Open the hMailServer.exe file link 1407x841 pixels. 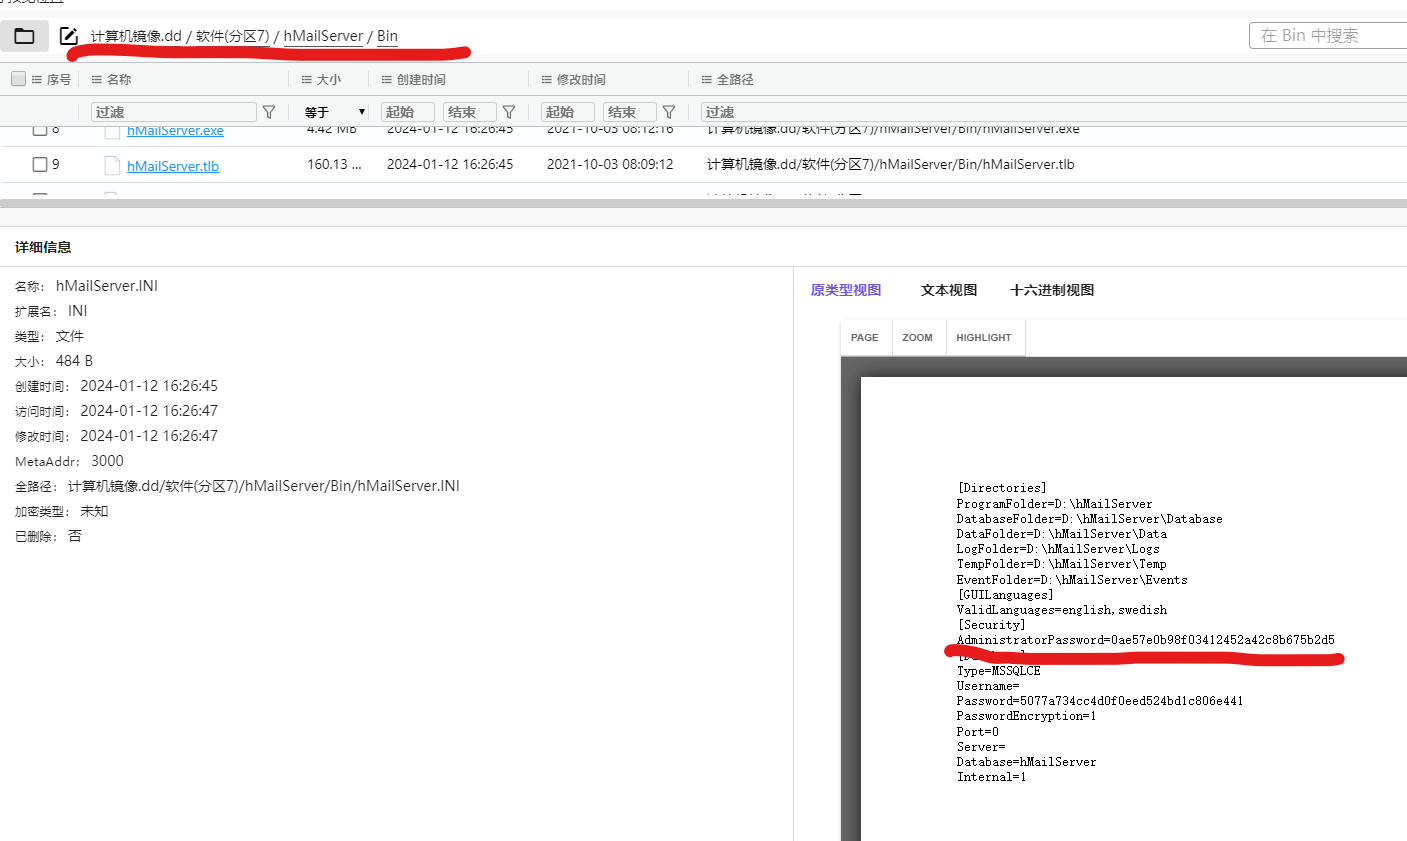click(x=175, y=131)
